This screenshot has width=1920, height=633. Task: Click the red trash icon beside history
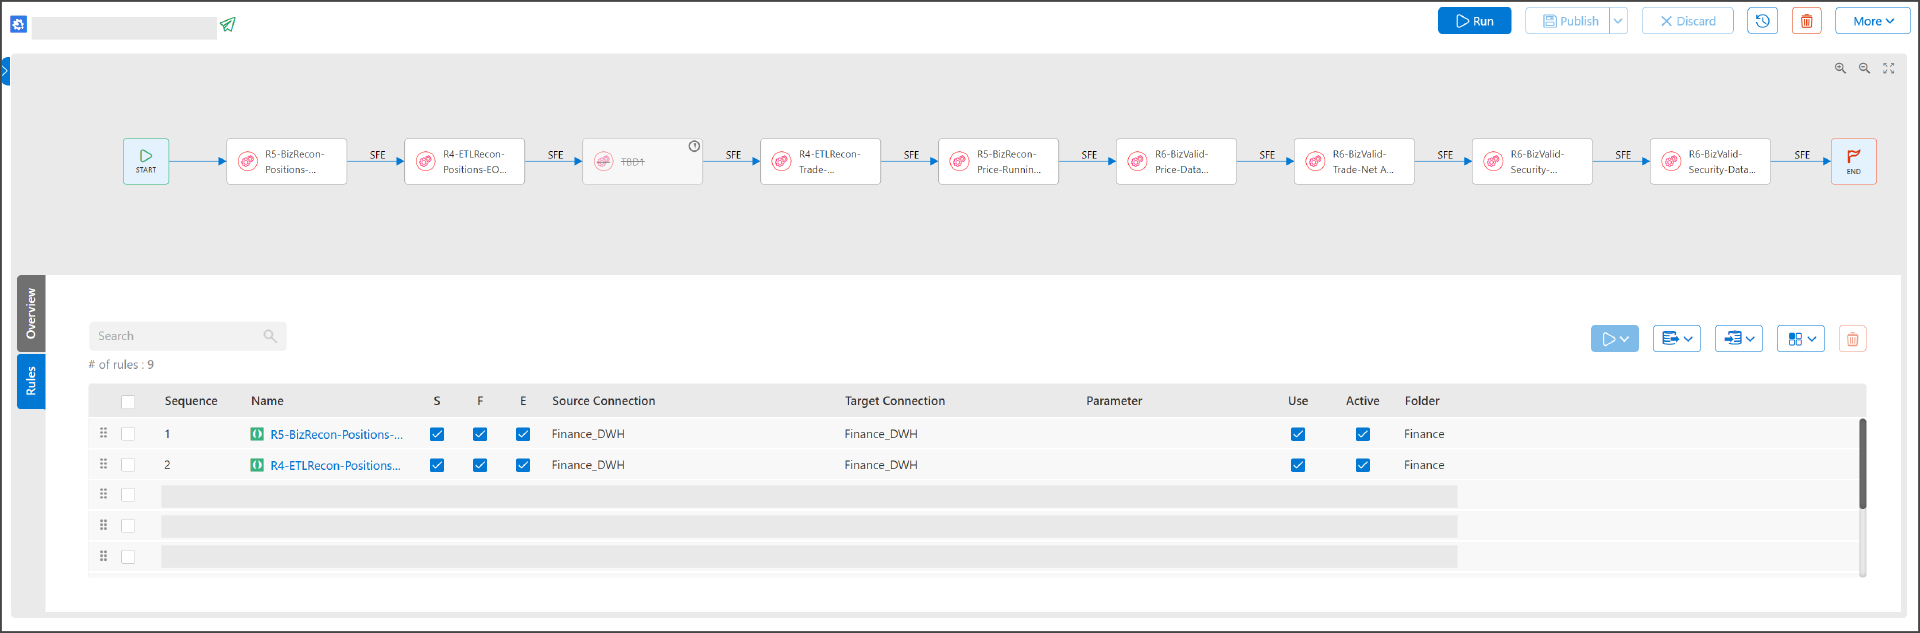(1806, 21)
